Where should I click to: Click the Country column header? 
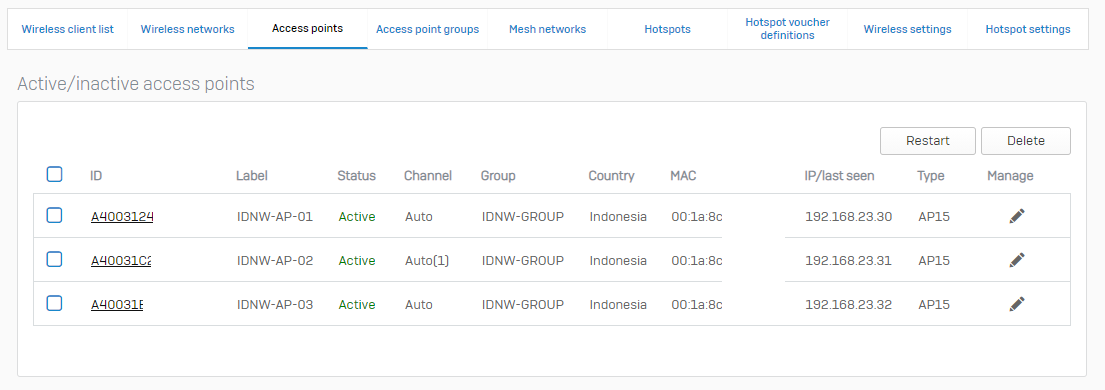612,176
